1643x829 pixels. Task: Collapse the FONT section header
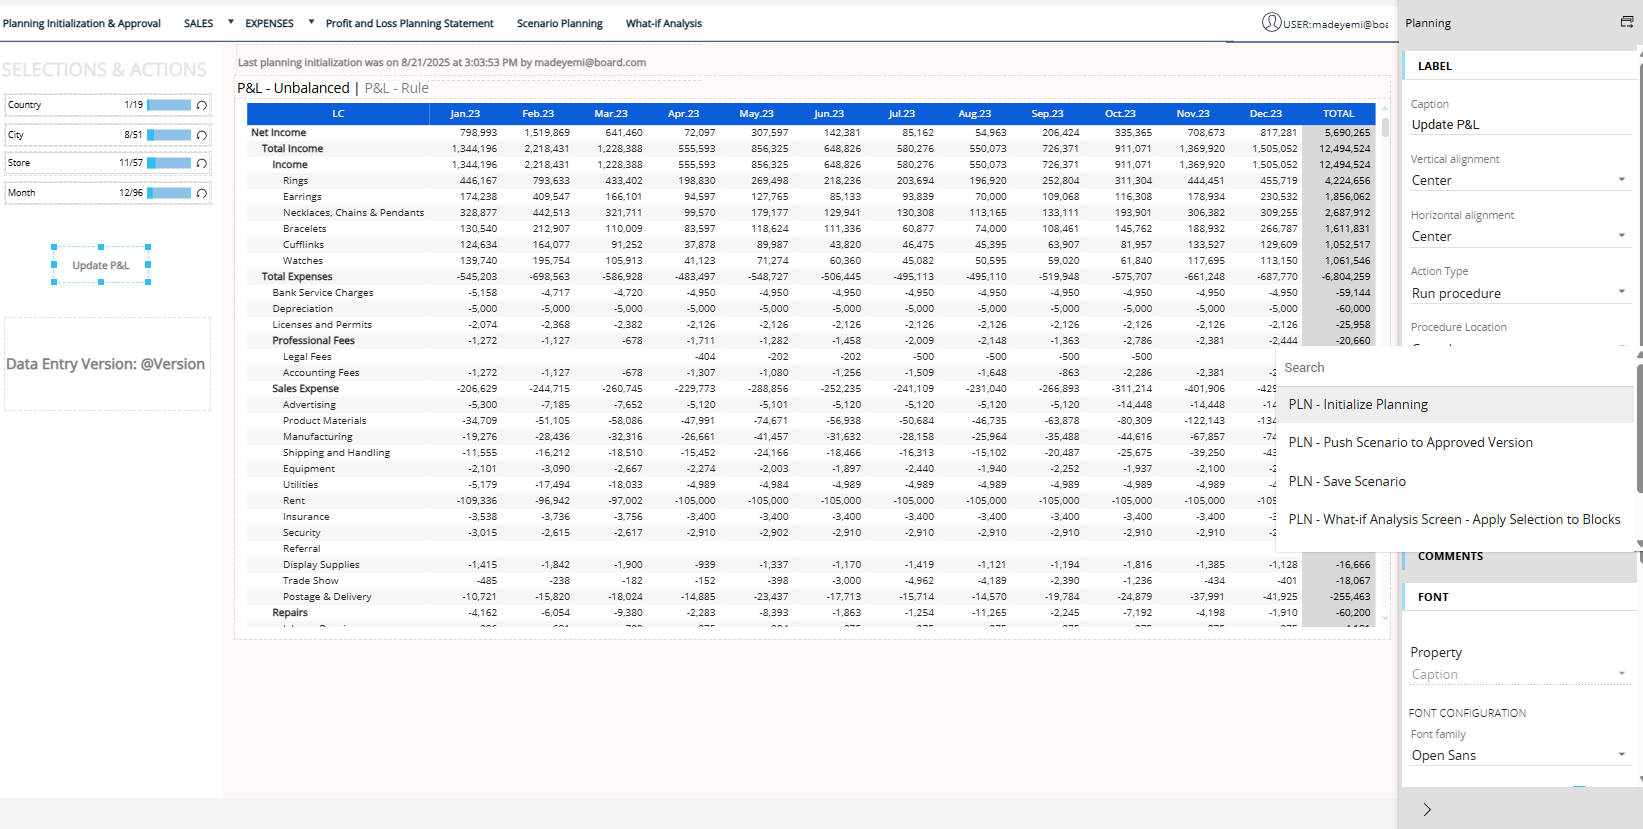[x=1518, y=597]
